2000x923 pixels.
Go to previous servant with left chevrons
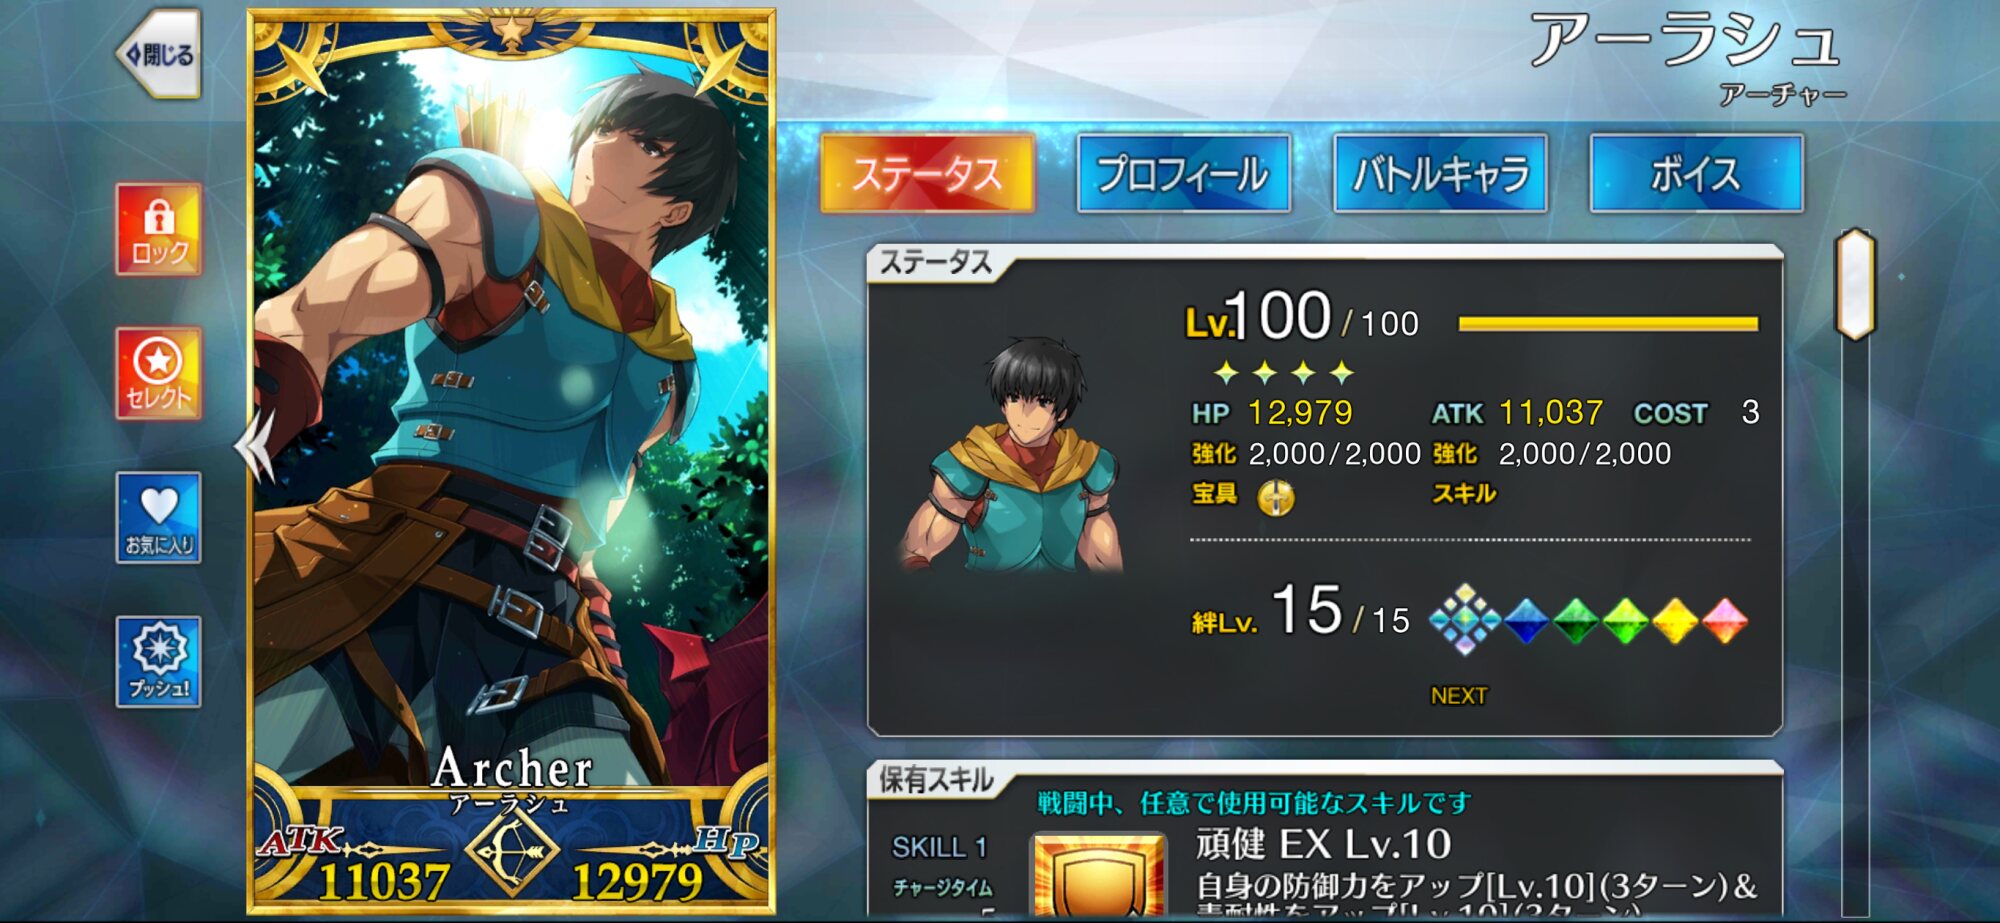pos(255,446)
